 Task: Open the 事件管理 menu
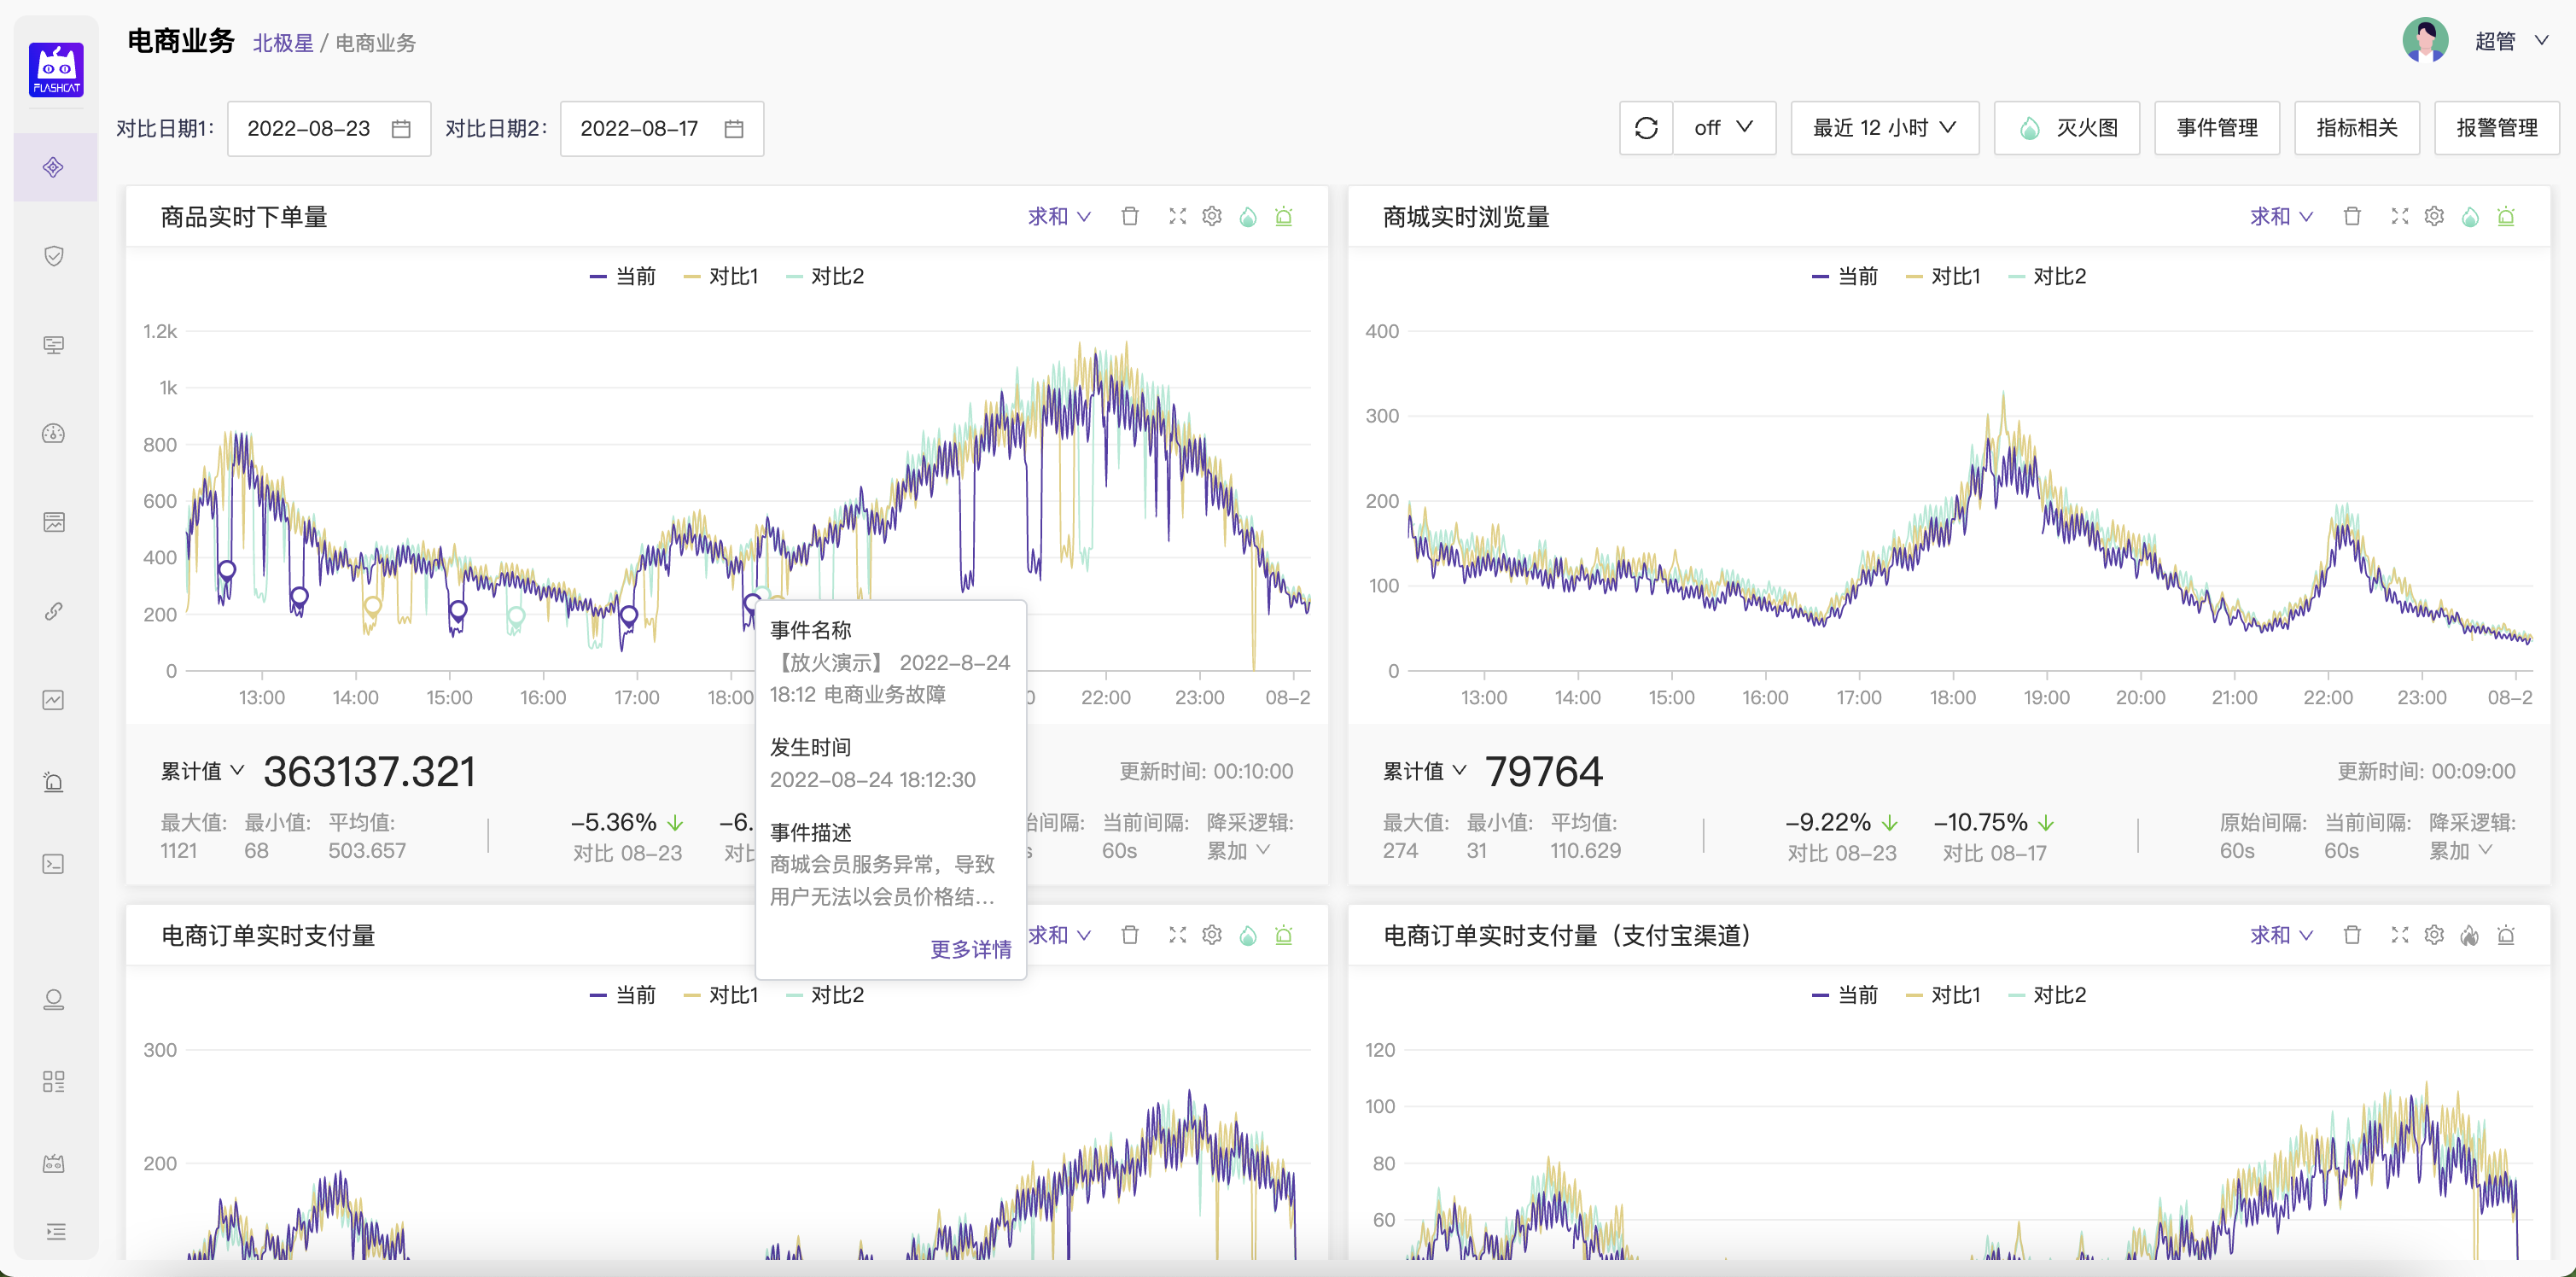pos(2216,128)
